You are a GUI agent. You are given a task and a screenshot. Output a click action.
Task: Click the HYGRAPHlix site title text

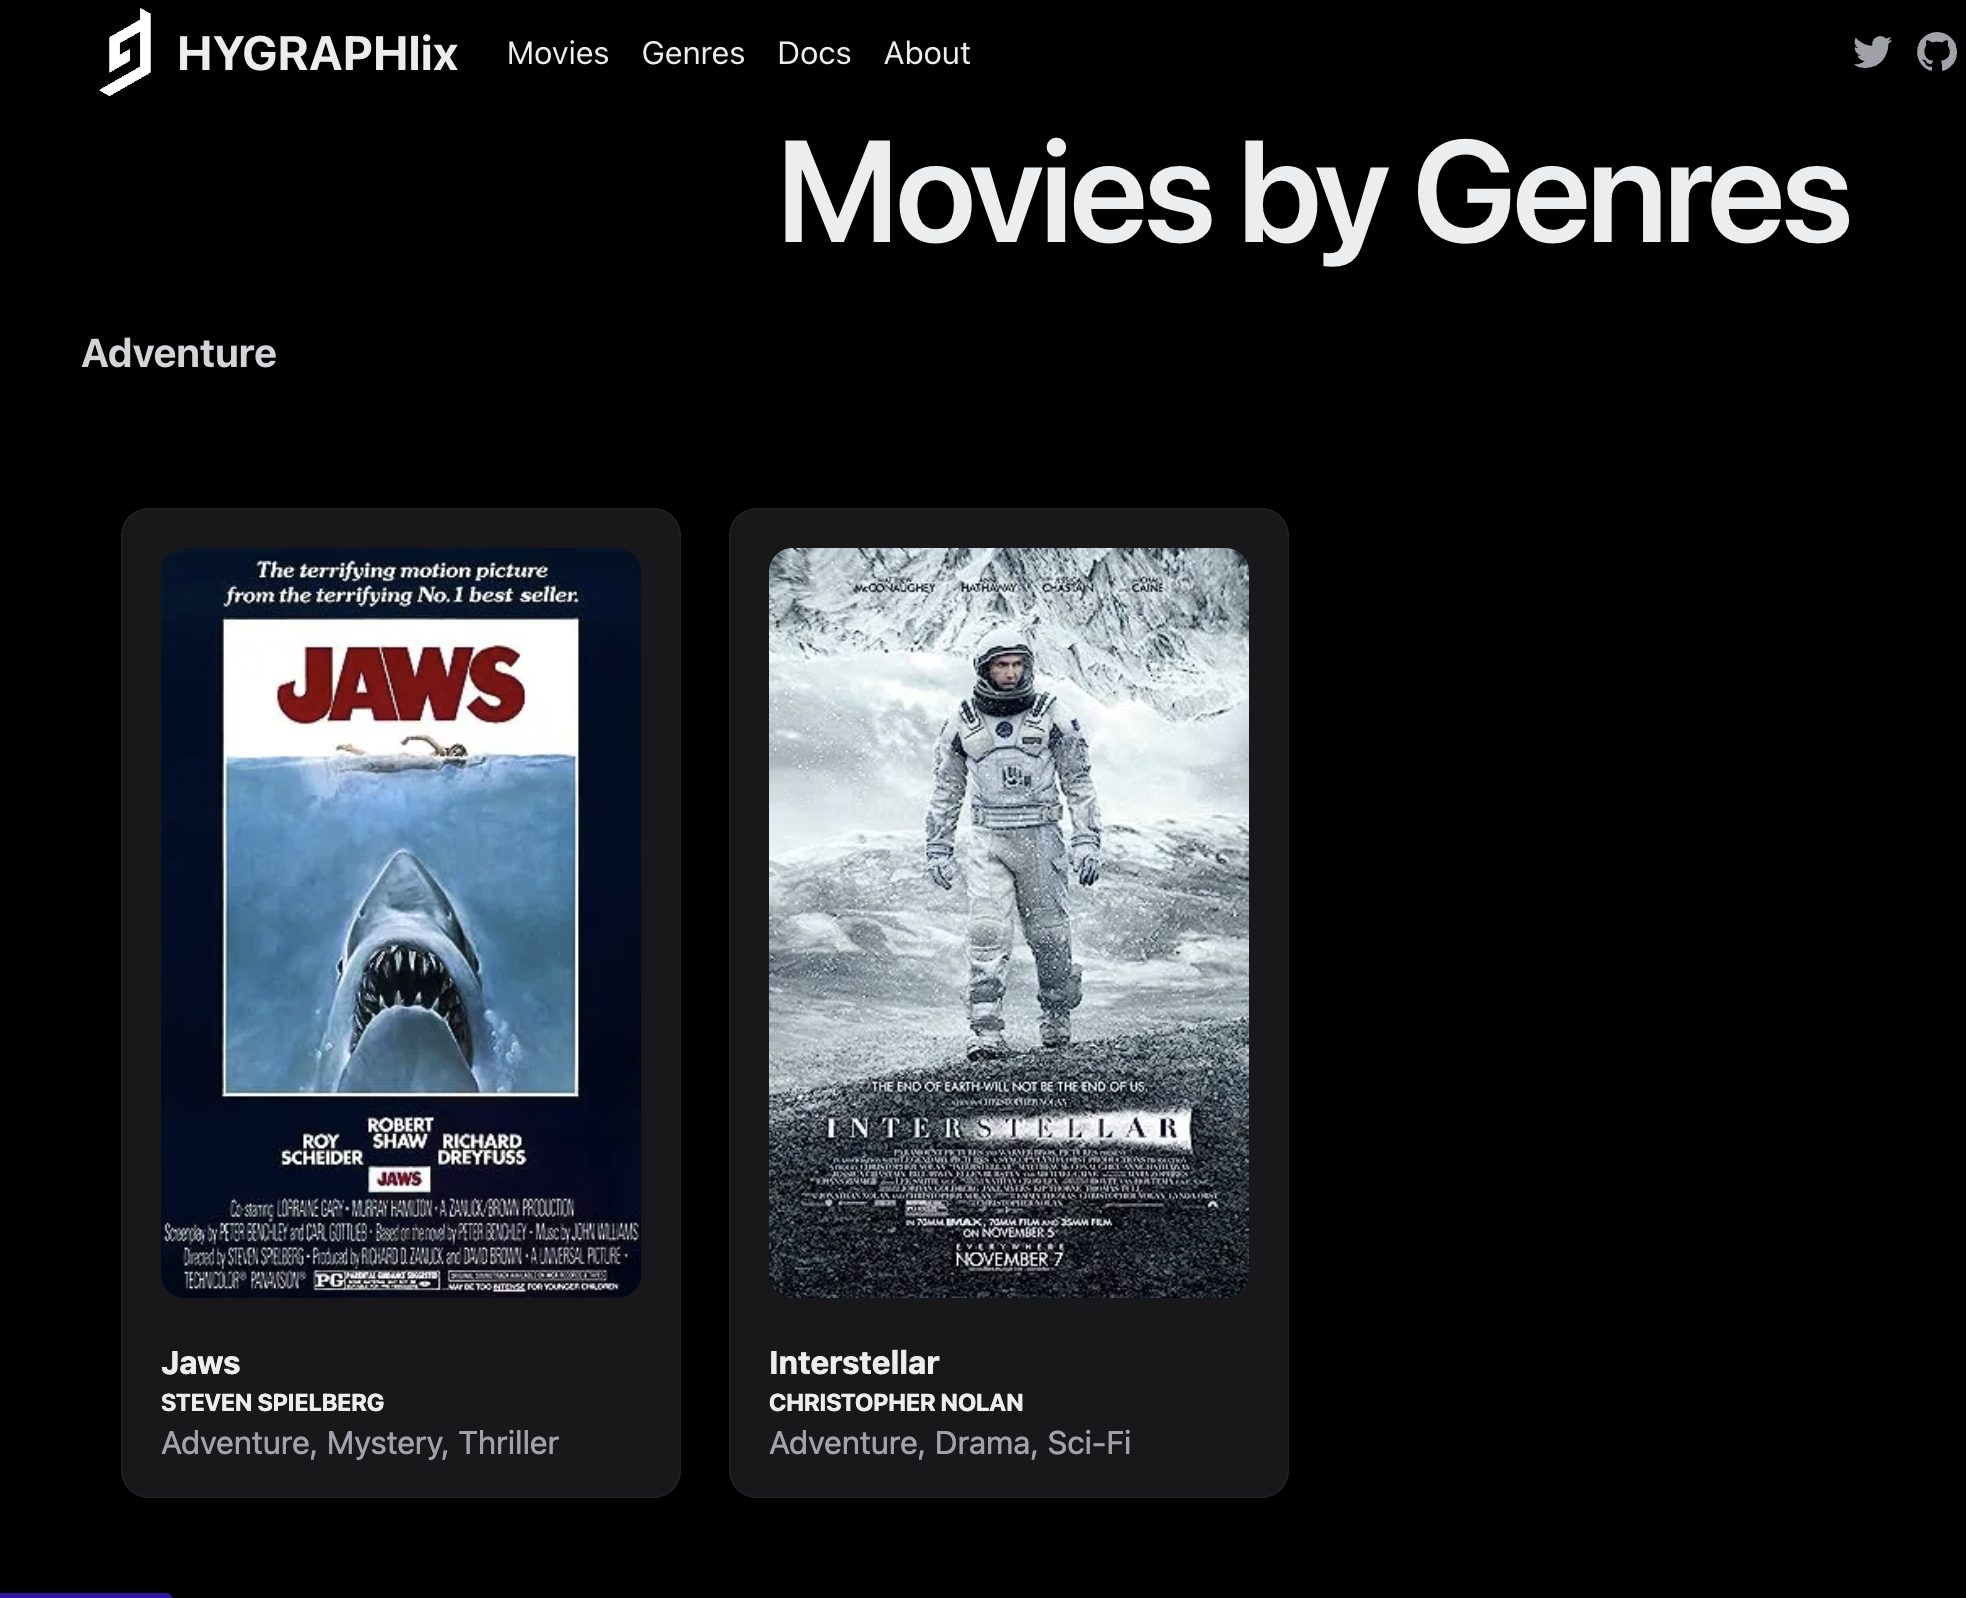click(319, 55)
